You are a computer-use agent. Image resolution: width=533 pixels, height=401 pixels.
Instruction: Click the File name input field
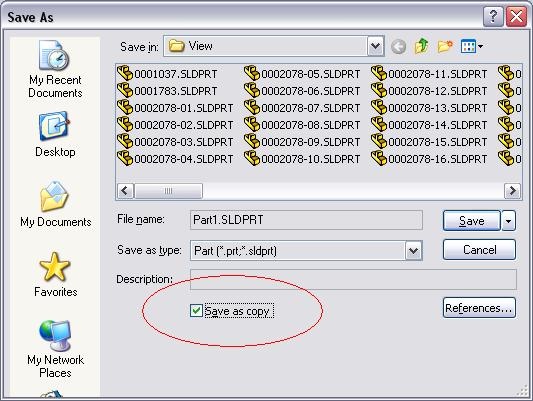pos(306,220)
